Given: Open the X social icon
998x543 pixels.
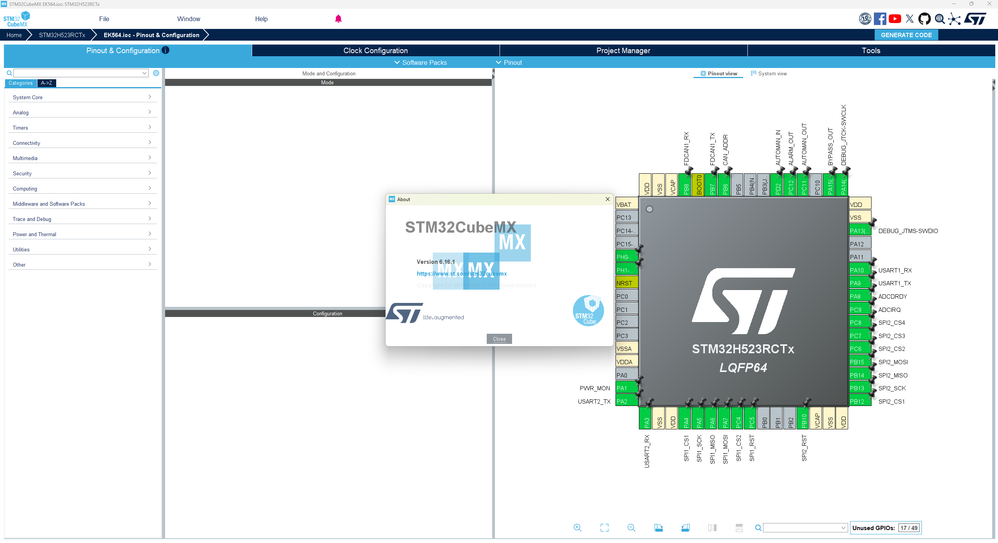Looking at the screenshot, I should 910,19.
